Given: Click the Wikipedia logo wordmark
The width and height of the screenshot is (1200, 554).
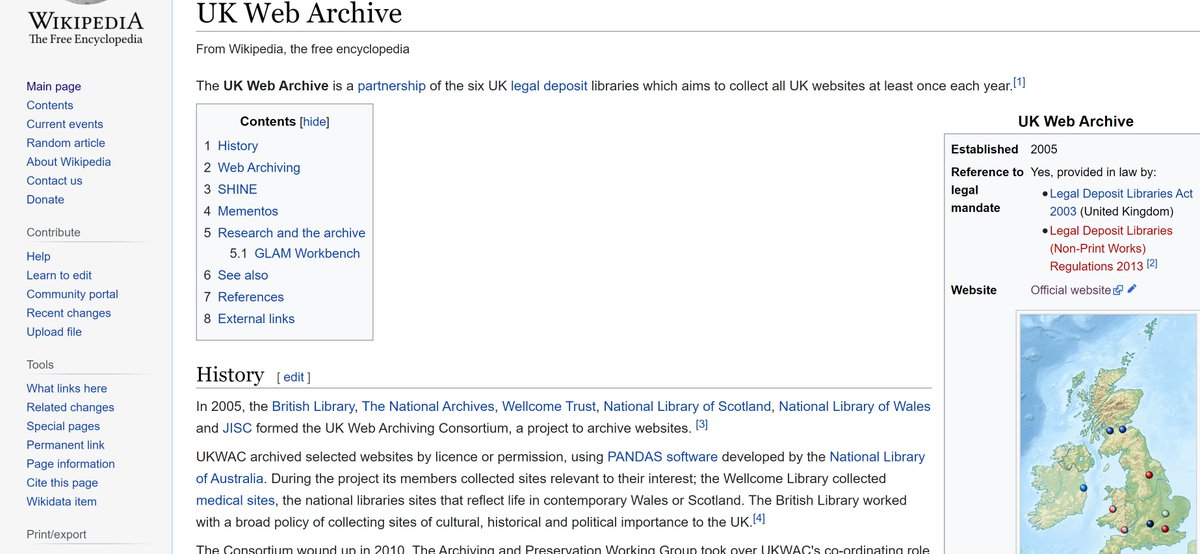Looking at the screenshot, I should click(x=85, y=21).
